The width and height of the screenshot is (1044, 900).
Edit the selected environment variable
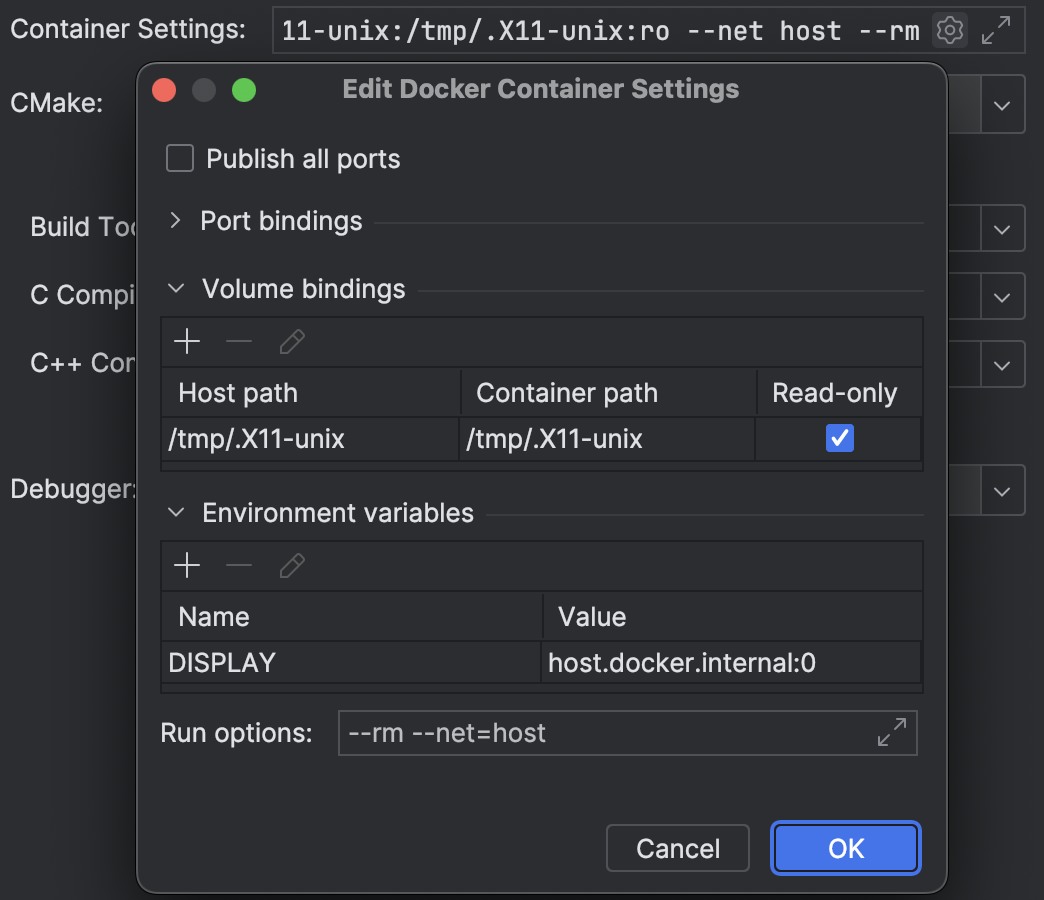[x=292, y=567]
